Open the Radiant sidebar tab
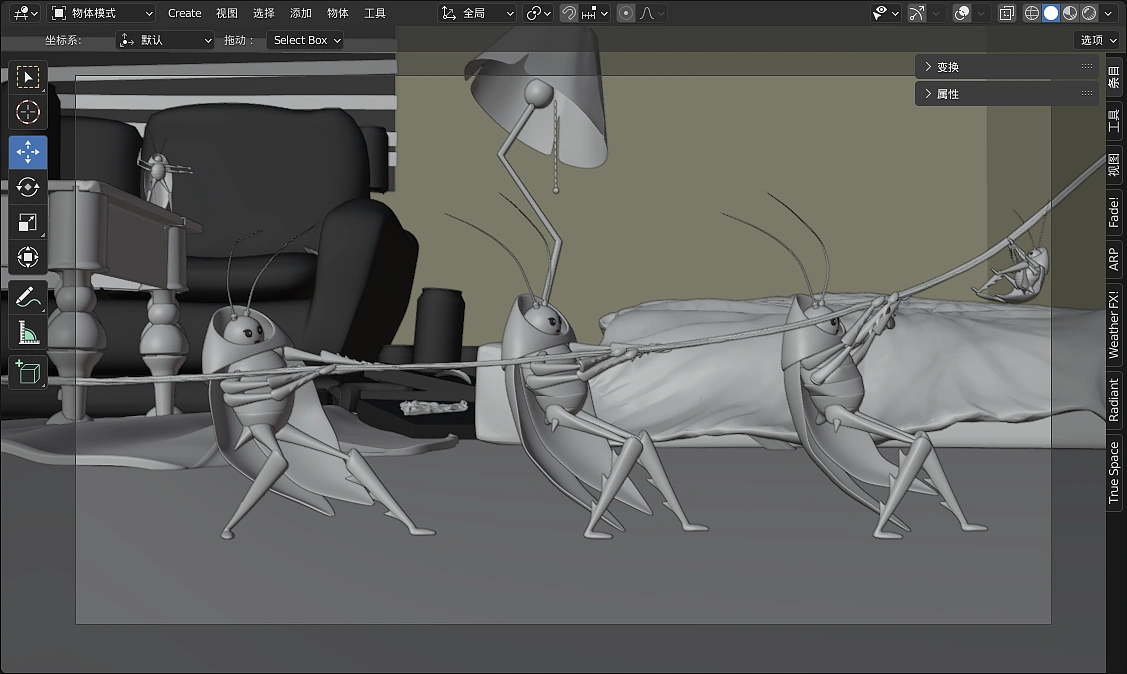The width and height of the screenshot is (1127, 674). 1114,400
